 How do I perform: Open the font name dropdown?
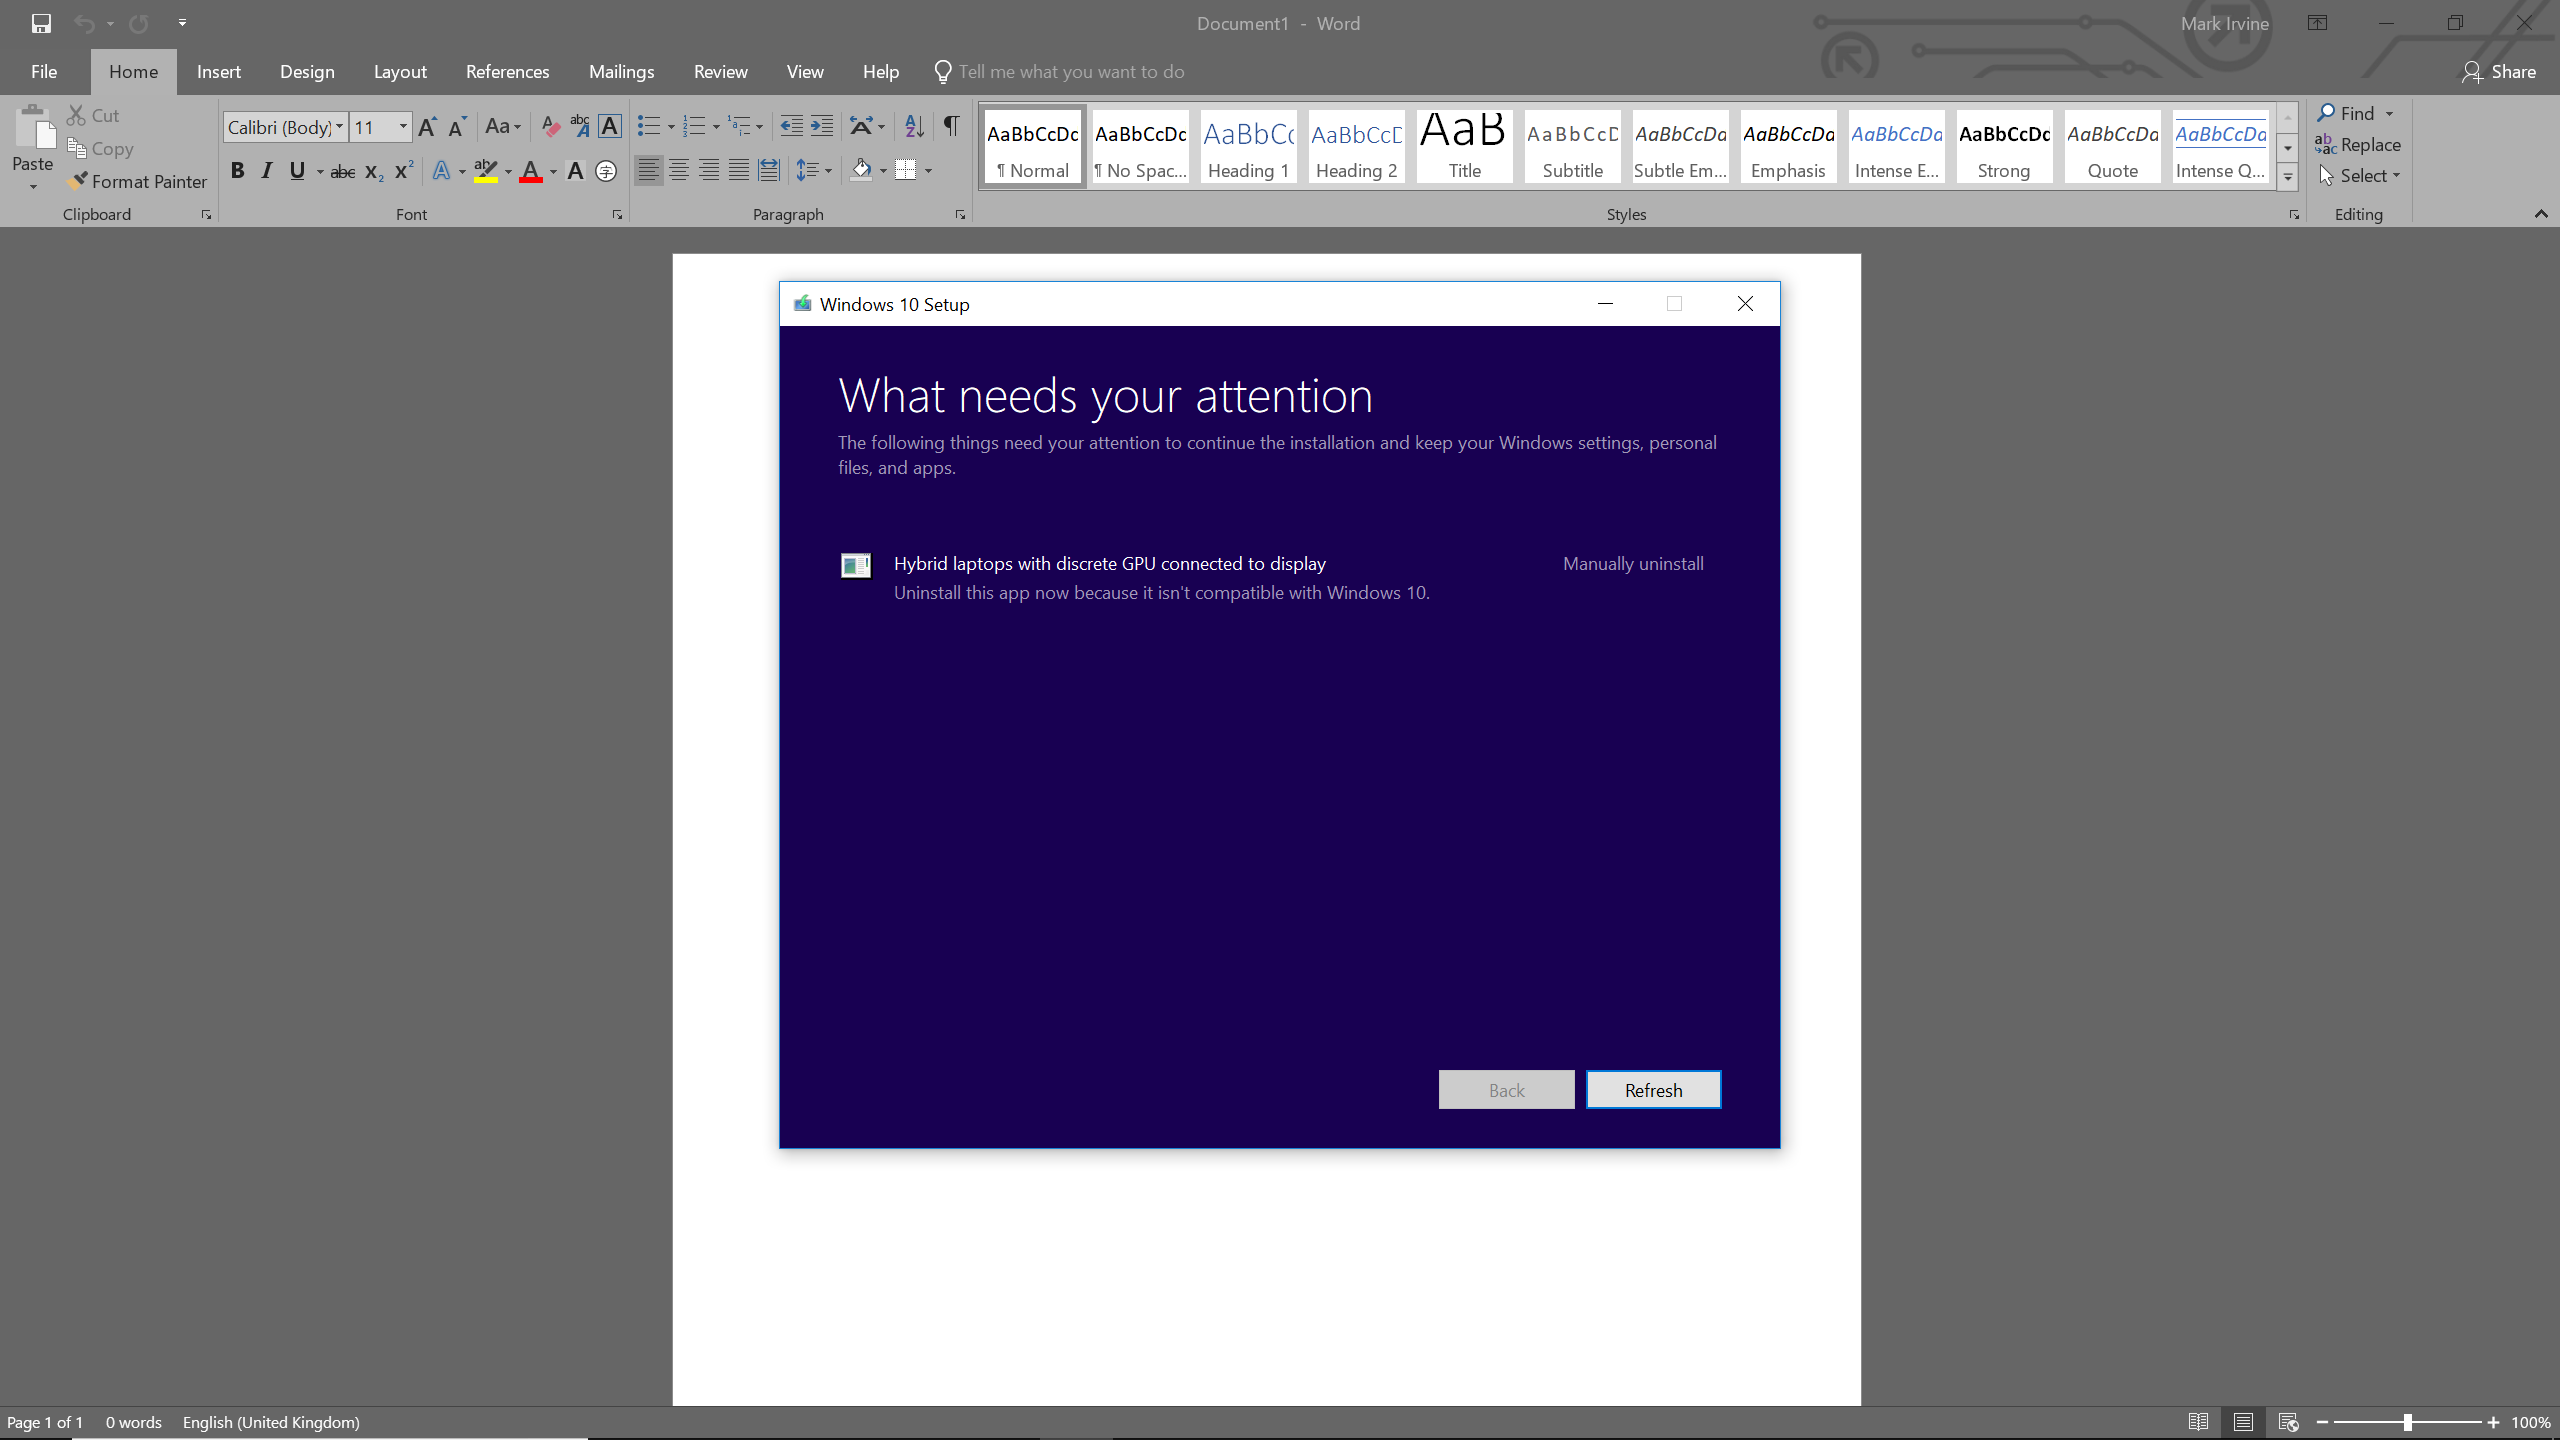(340, 127)
